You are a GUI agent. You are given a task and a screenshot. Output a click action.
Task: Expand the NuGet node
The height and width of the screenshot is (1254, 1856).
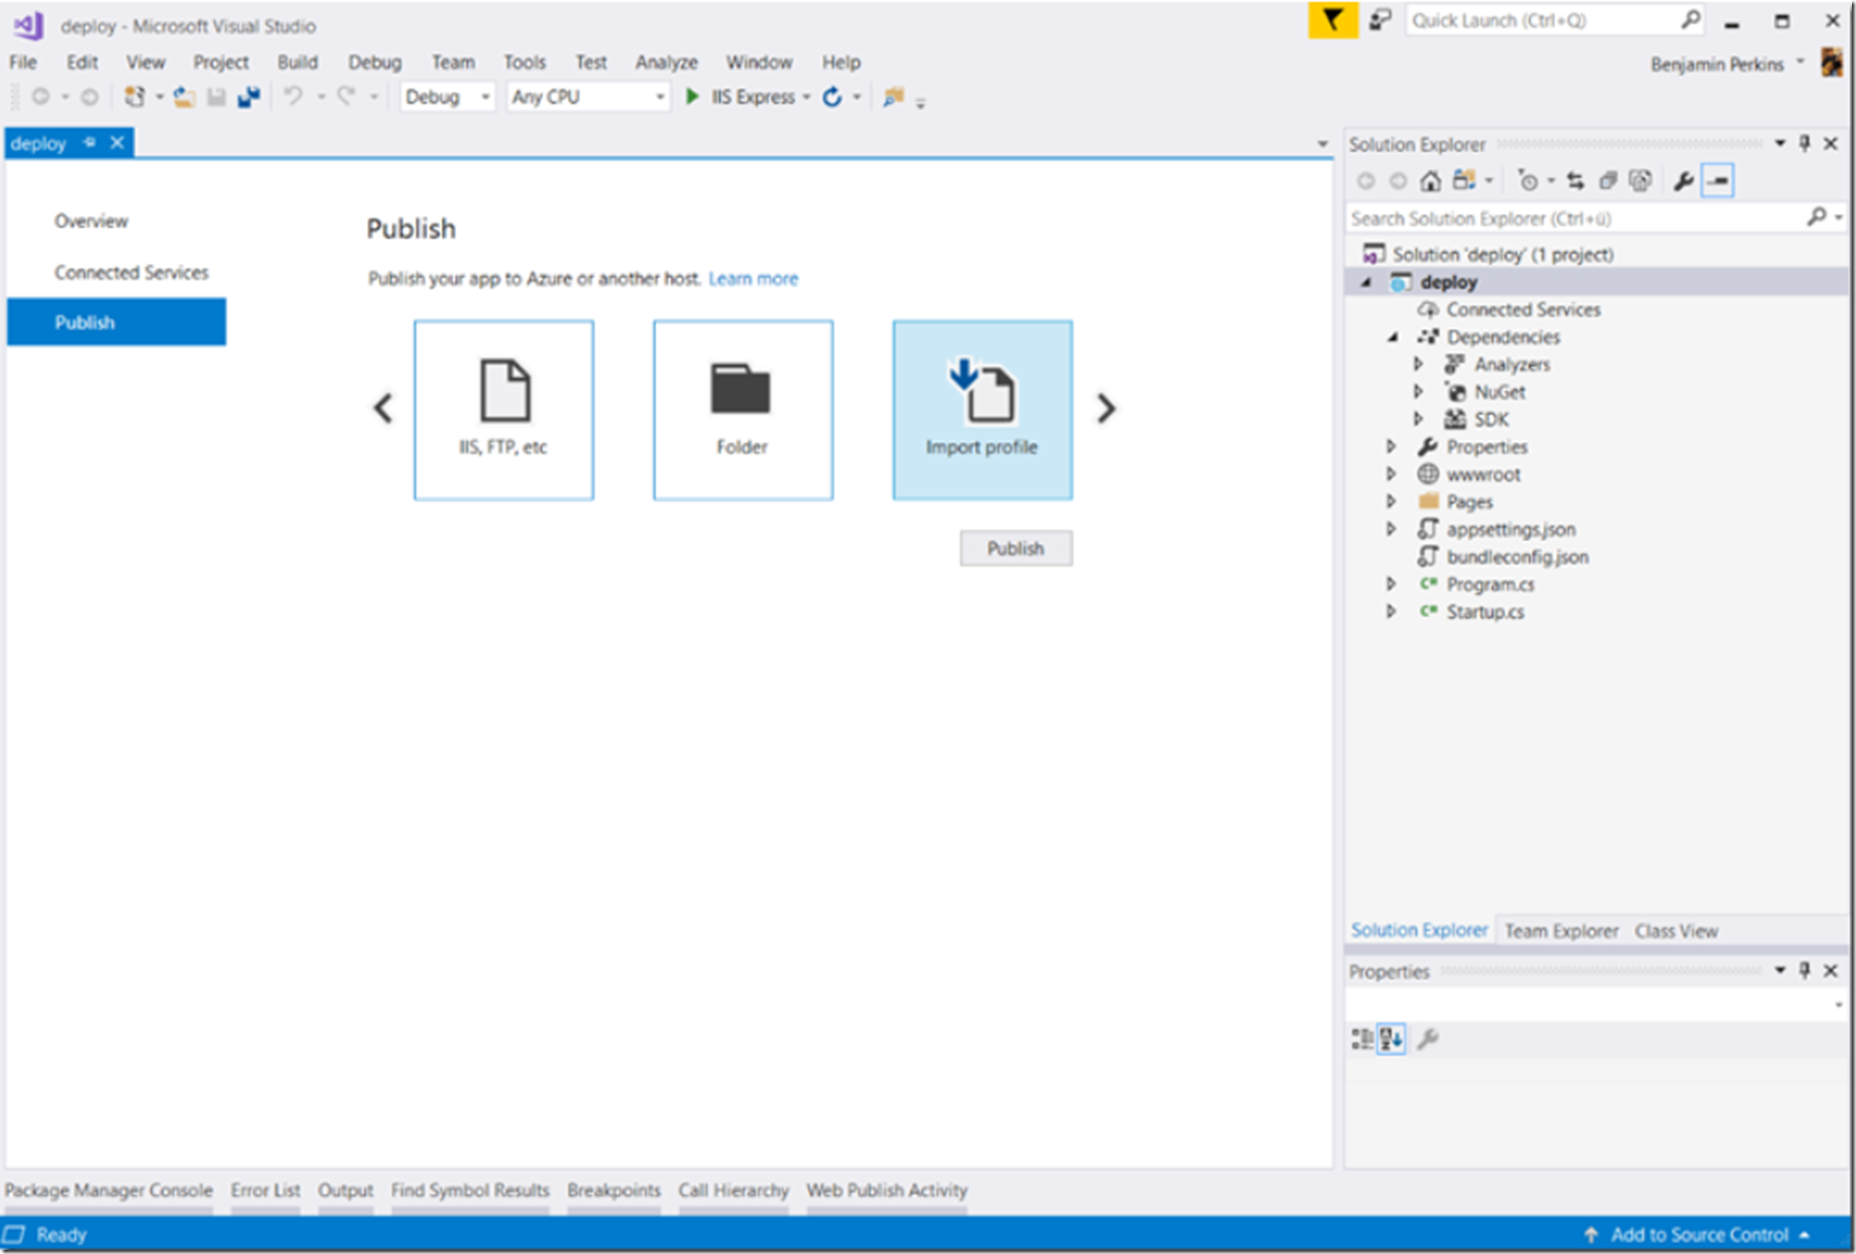[x=1418, y=392]
